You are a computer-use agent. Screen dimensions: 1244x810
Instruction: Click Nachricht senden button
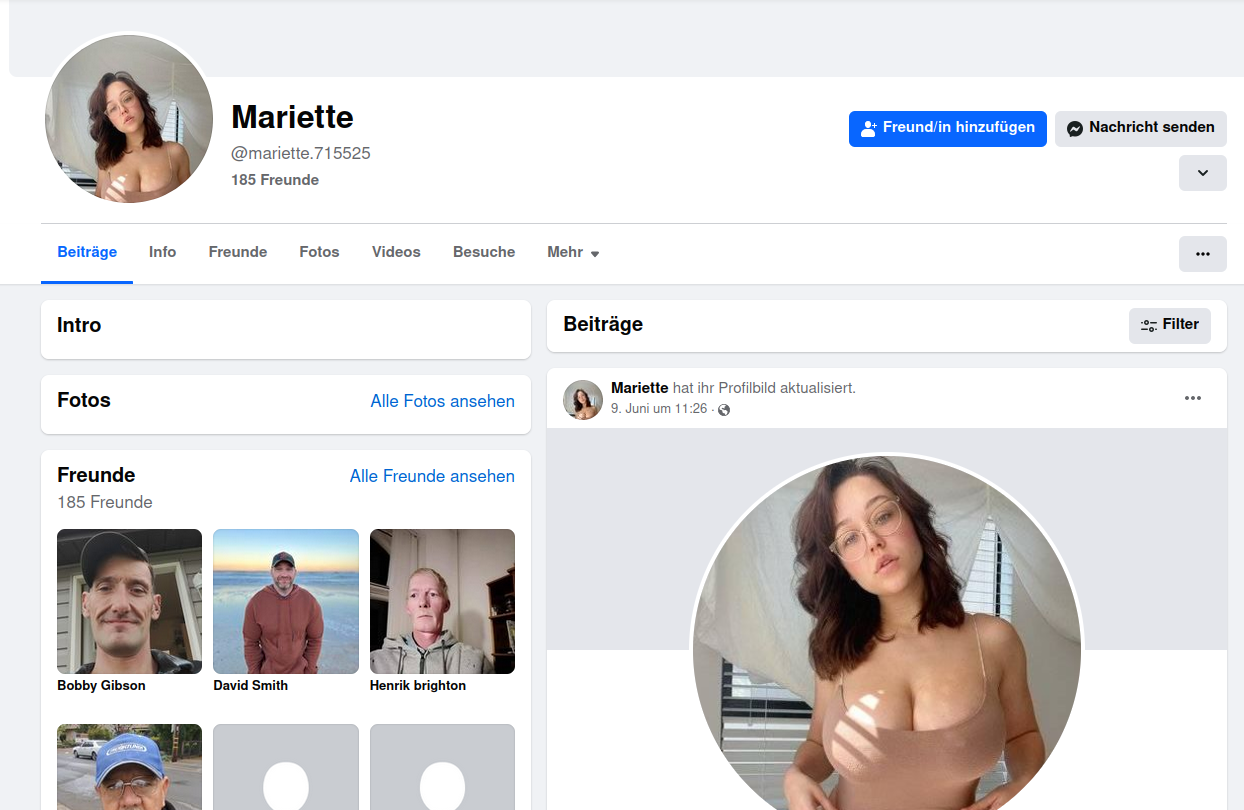point(1141,129)
